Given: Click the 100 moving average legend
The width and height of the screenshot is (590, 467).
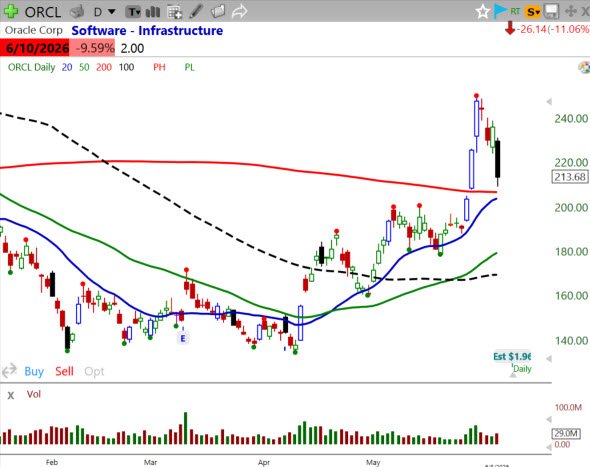Looking at the screenshot, I should tap(126, 67).
